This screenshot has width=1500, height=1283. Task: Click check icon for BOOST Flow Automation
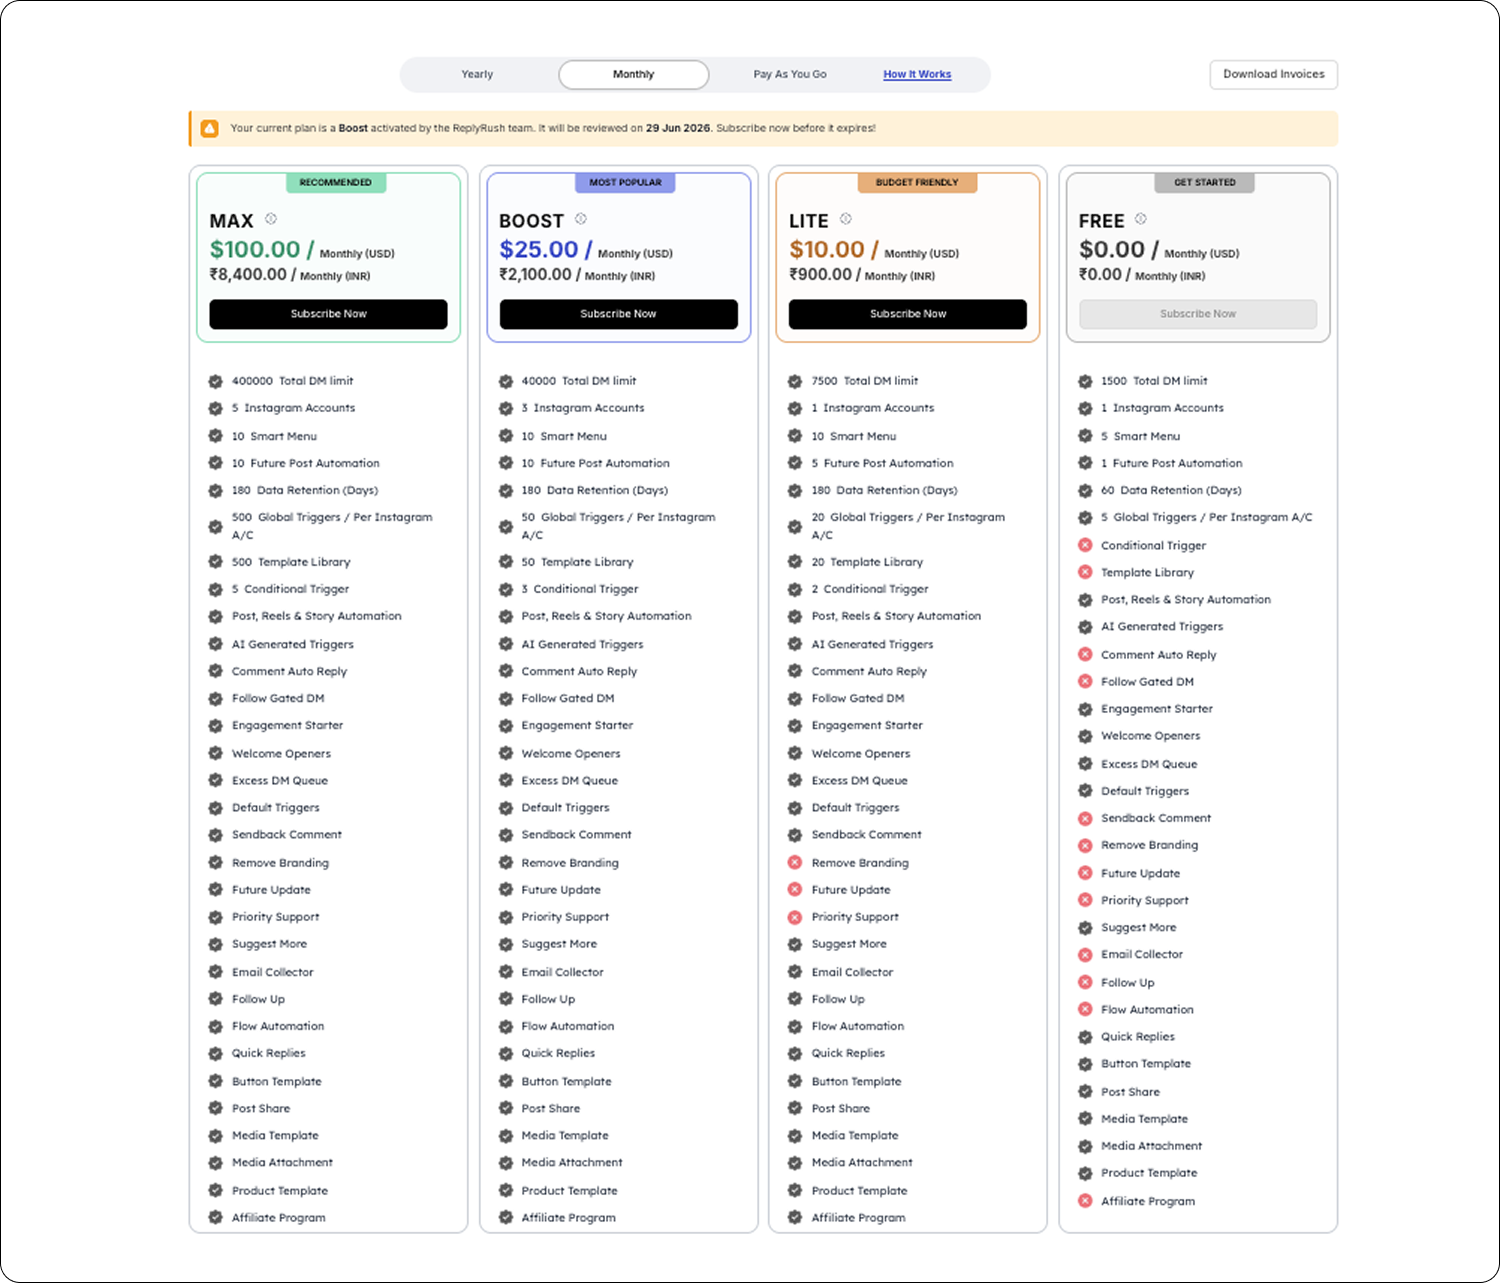pyautogui.click(x=506, y=1026)
